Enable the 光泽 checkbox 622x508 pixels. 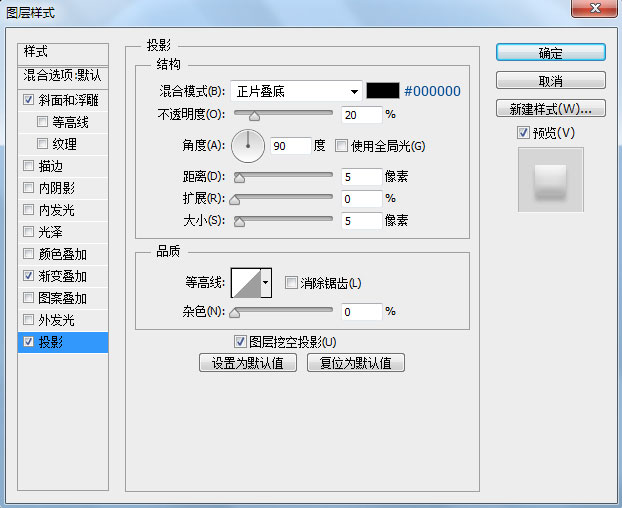point(29,231)
